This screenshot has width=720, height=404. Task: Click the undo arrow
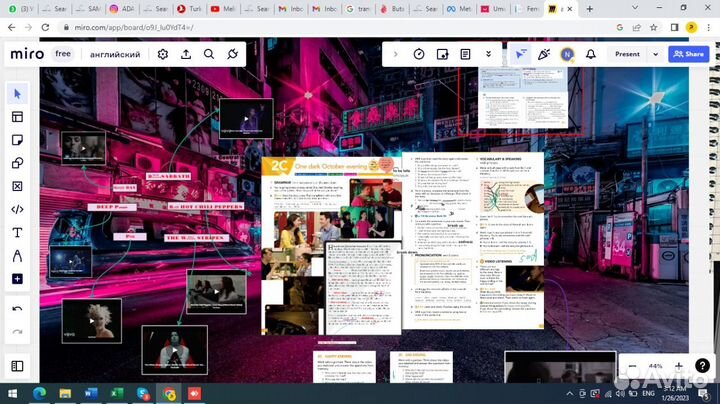point(17,308)
